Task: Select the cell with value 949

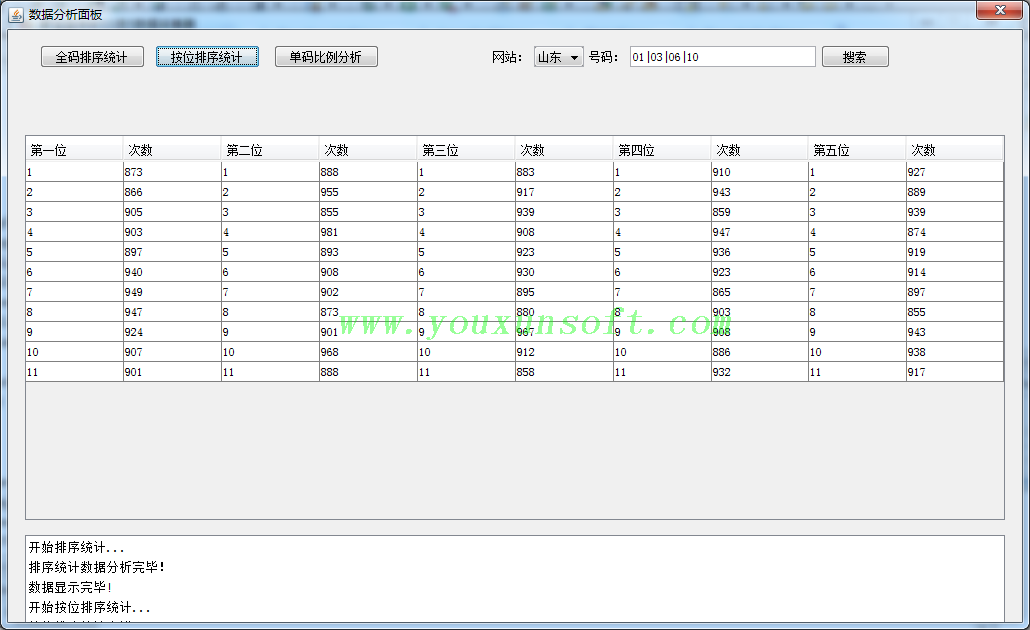Action: click(x=172, y=292)
